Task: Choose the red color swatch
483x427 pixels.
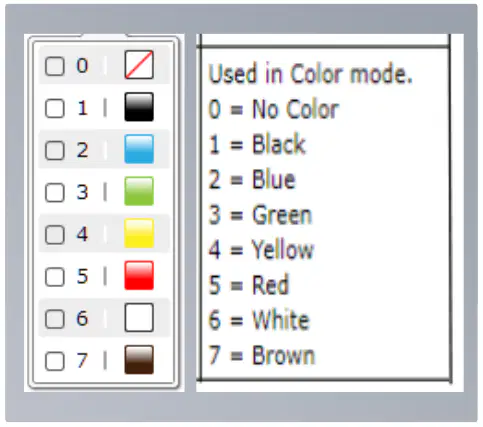Action: (139, 275)
